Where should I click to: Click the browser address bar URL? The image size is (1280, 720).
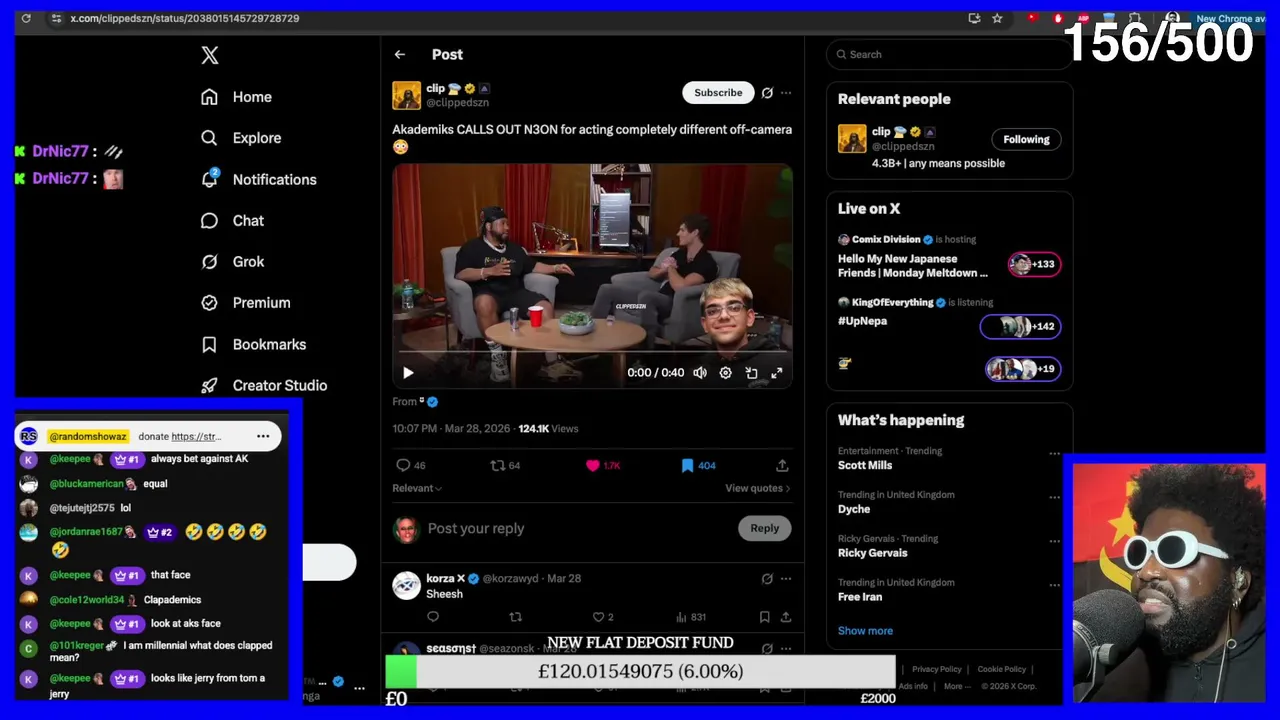pyautogui.click(x=185, y=18)
